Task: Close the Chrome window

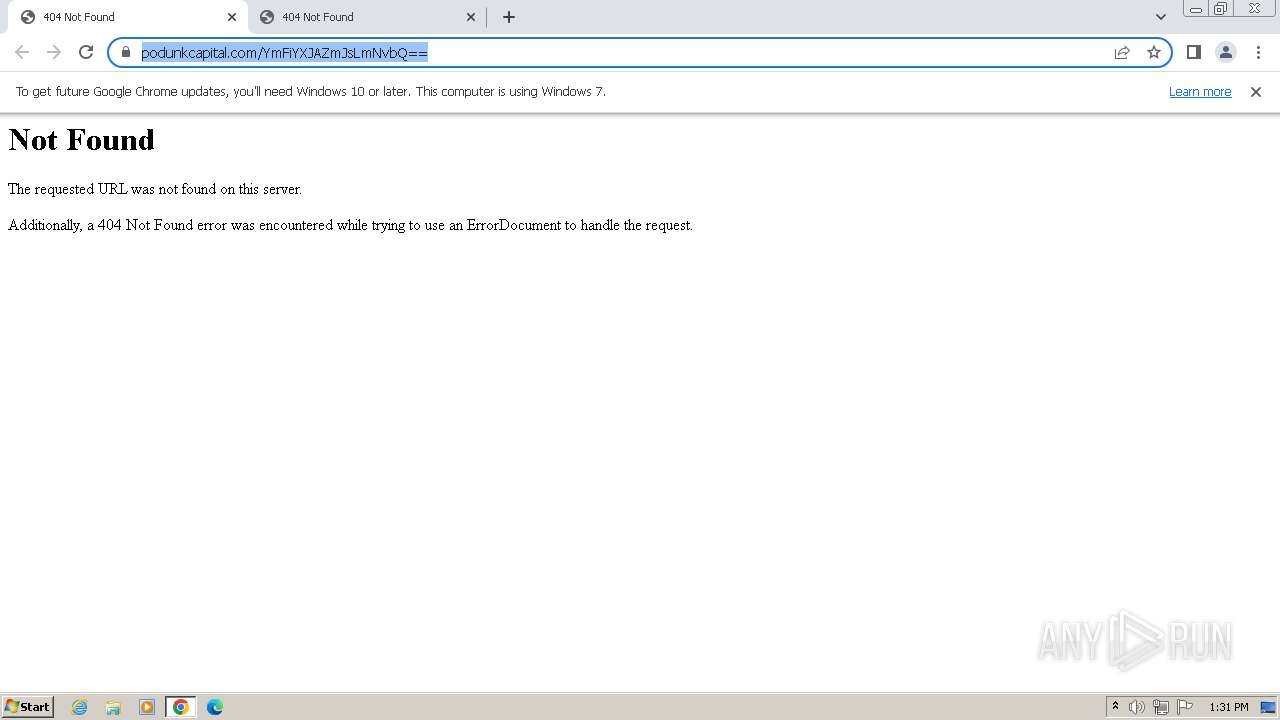Action: (1254, 9)
